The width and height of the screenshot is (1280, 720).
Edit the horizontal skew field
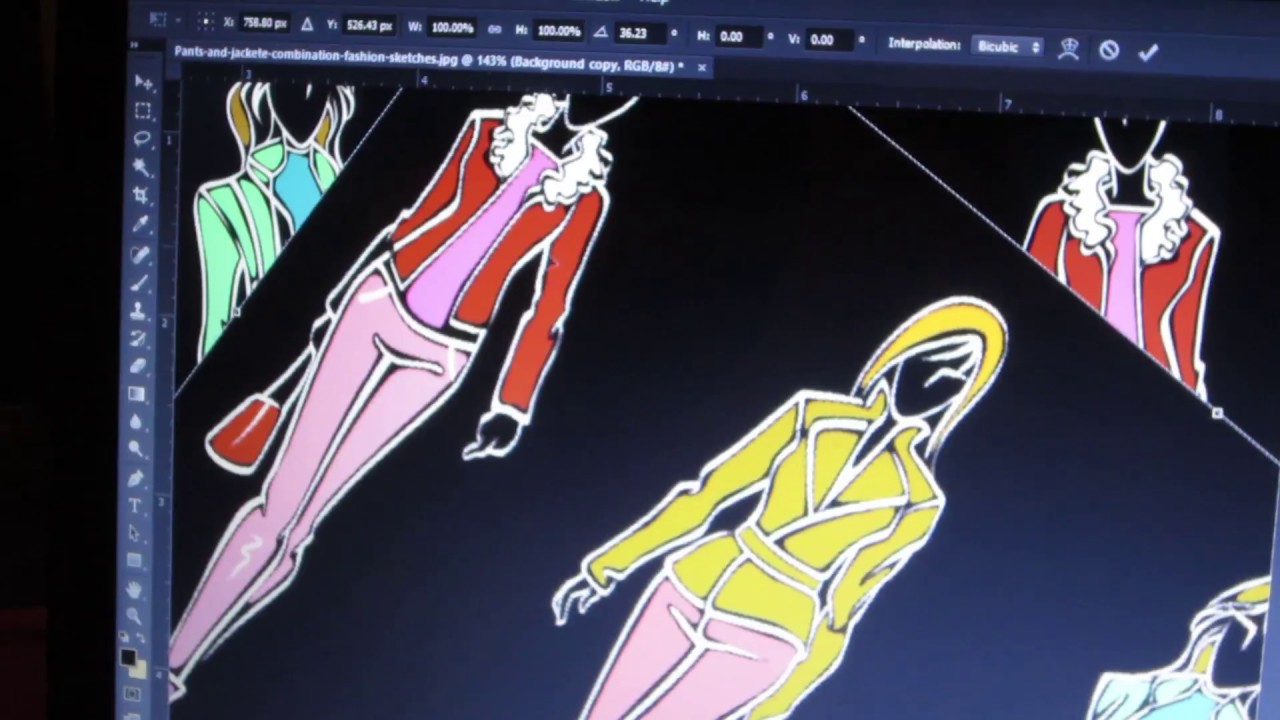click(737, 36)
